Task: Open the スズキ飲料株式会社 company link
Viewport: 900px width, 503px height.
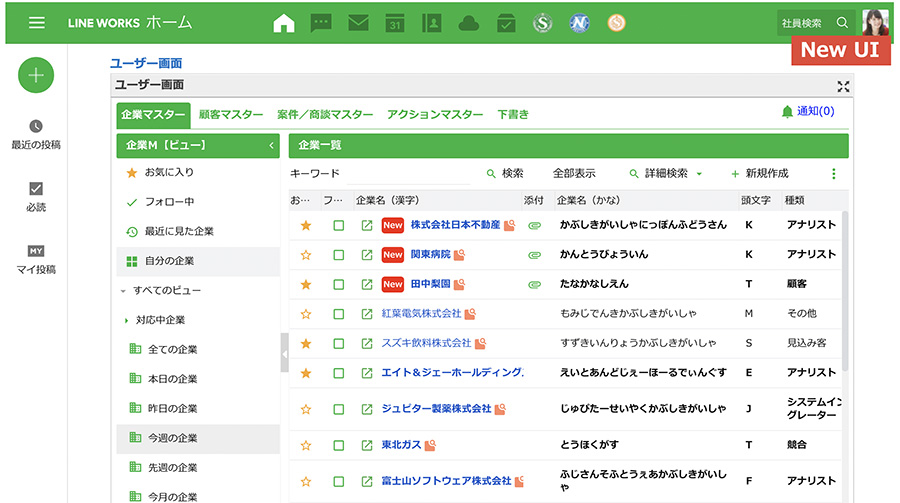Action: [426, 343]
